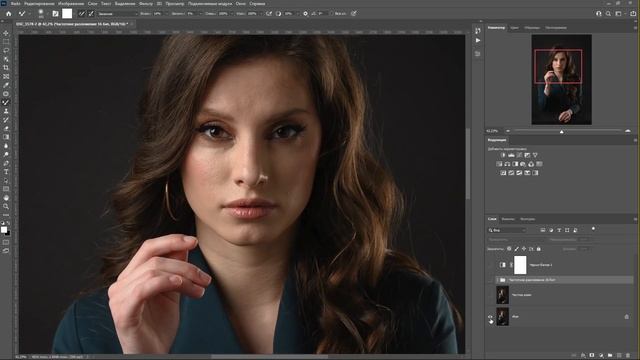Select the Rectangular Marquee tool
The height and width of the screenshot is (360, 640).
[x=6, y=42]
